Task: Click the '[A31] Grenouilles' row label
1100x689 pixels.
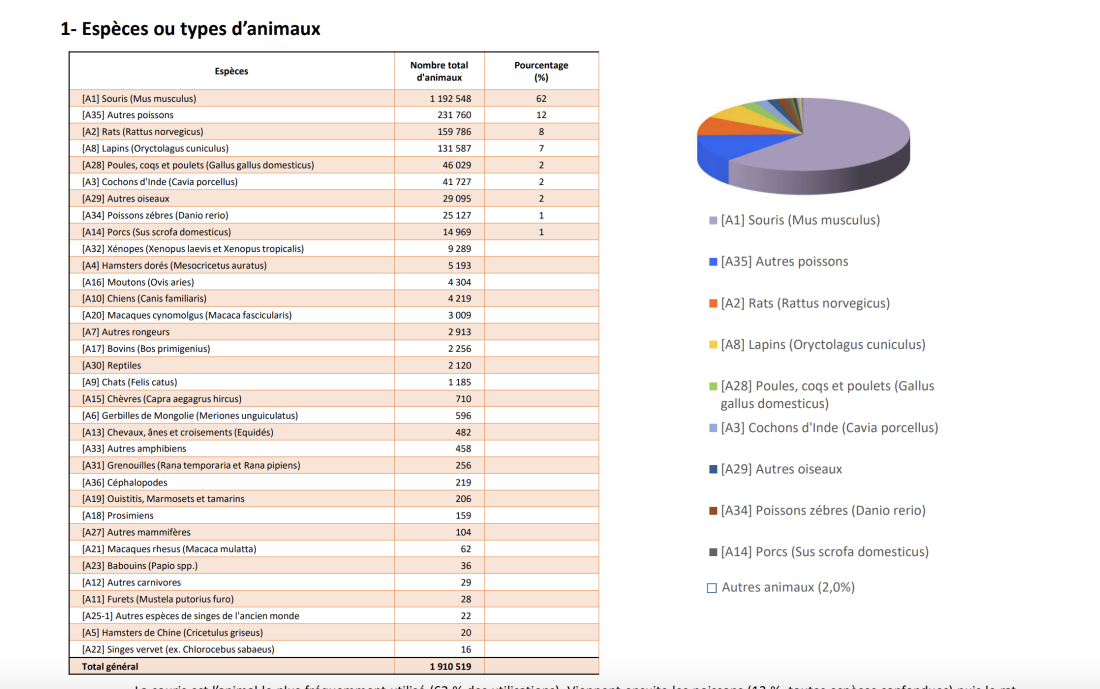Action: click(191, 466)
